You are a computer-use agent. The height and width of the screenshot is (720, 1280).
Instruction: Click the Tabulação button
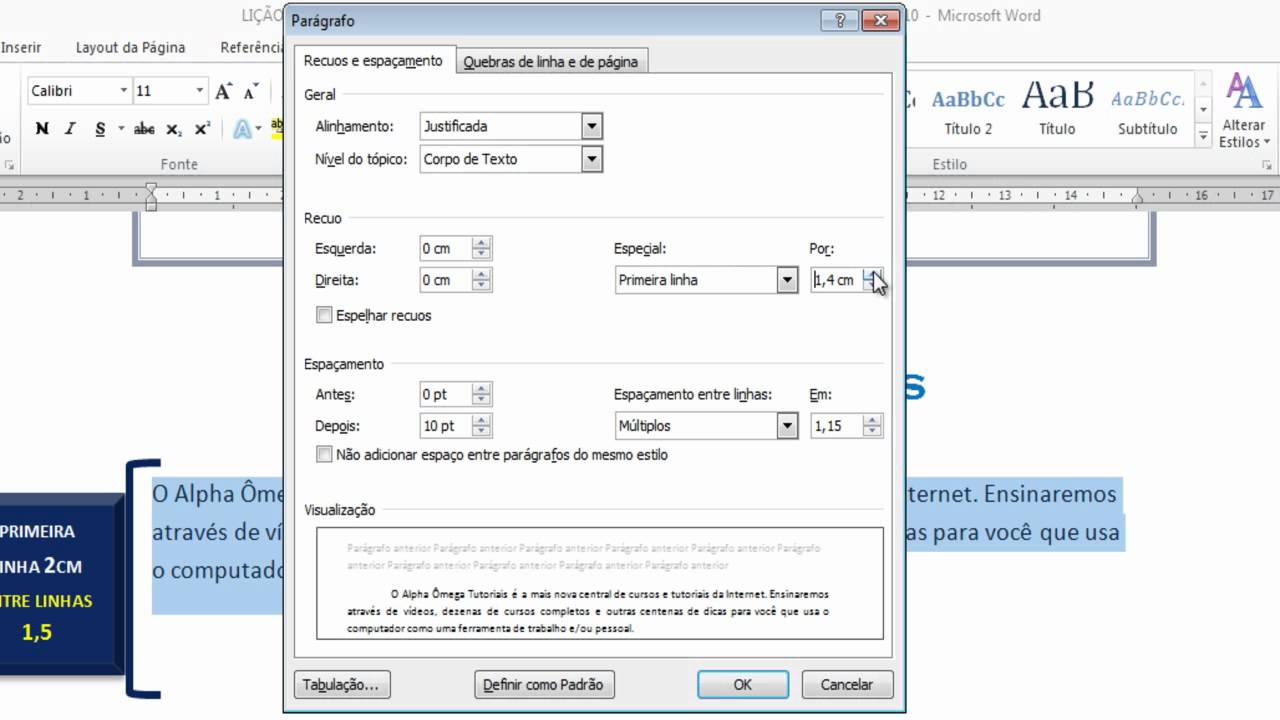pyautogui.click(x=342, y=685)
